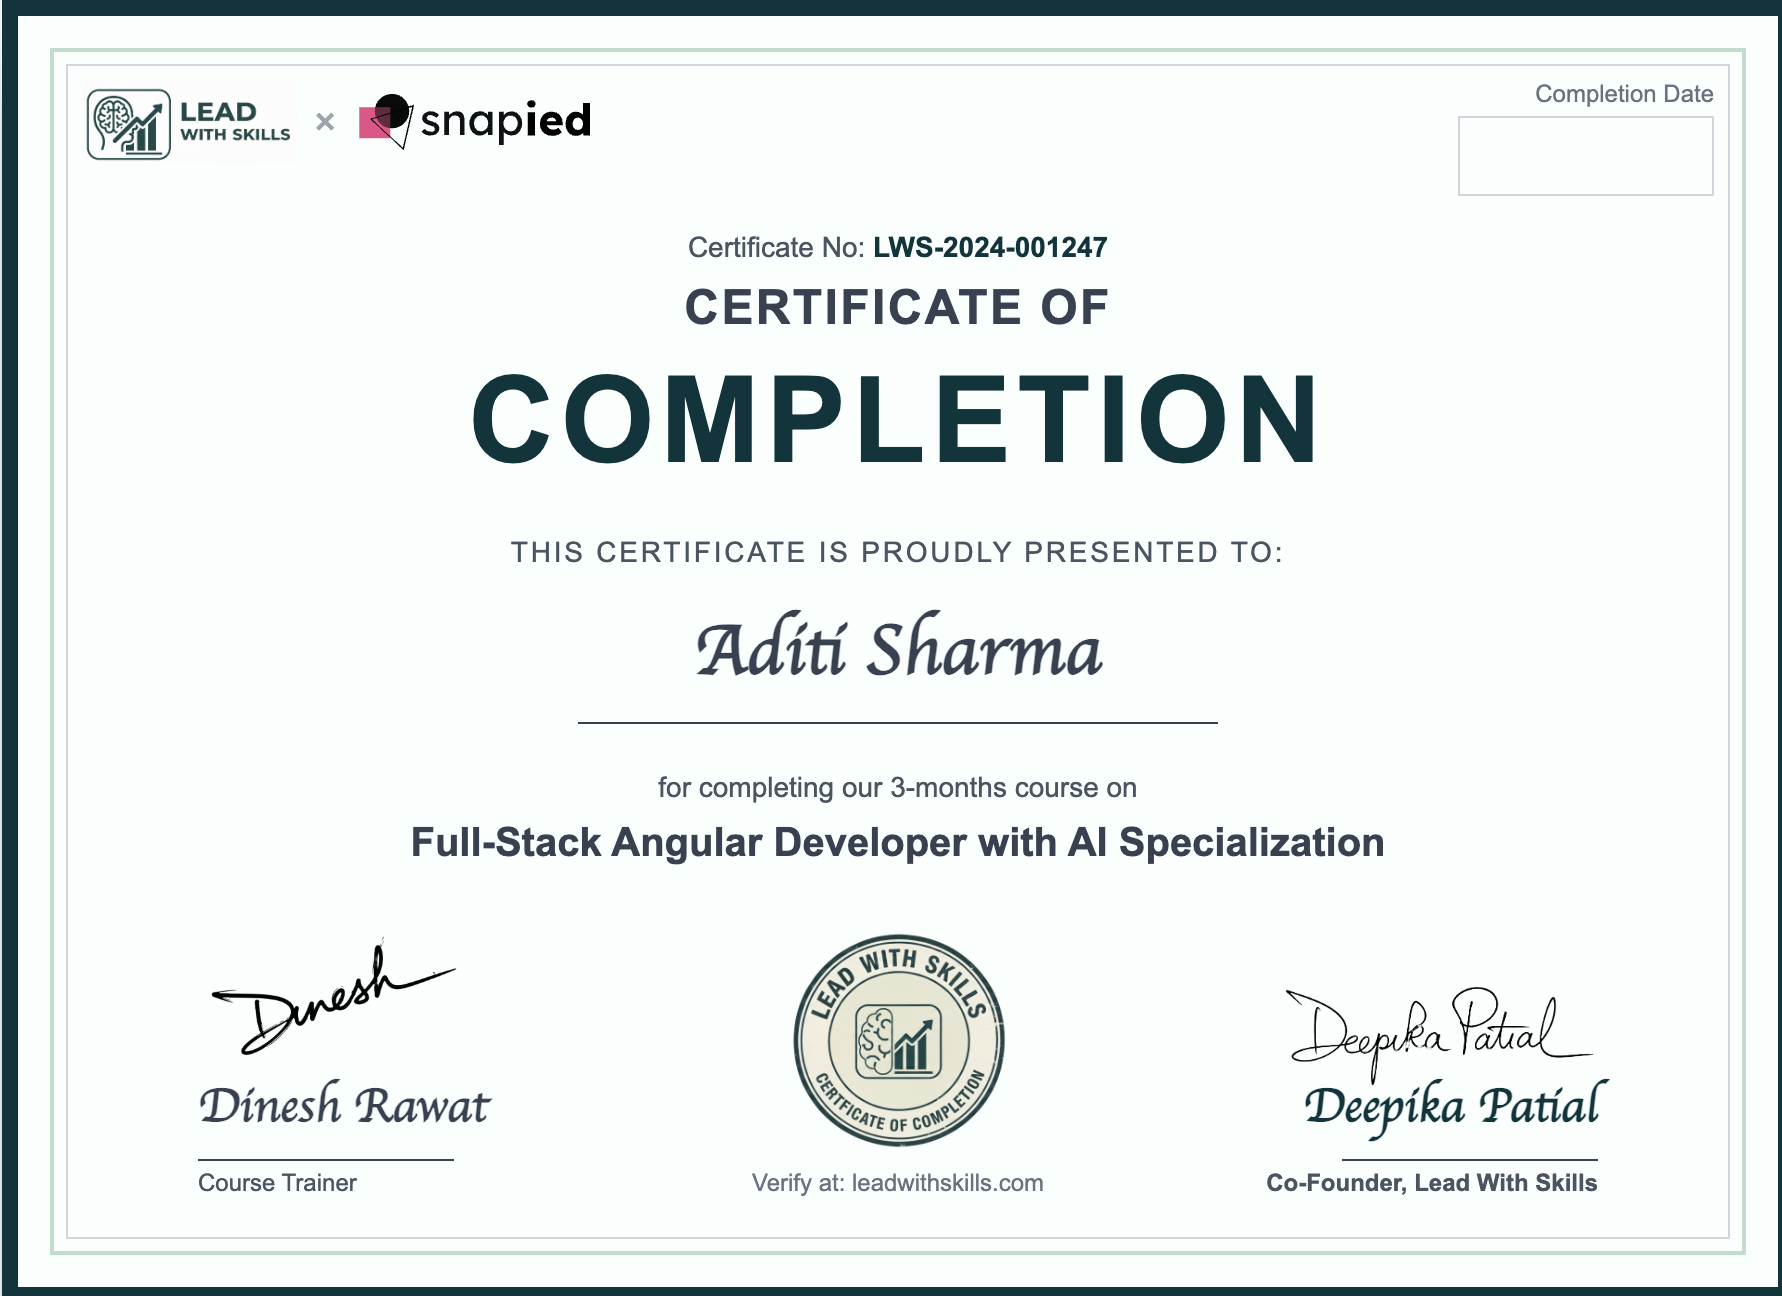
Task: Click the Co-Founder, Lead With Skills label
Action: 1431,1182
